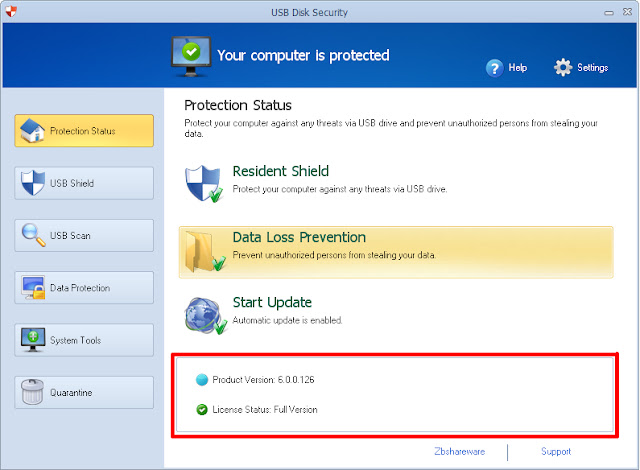Click the Settings gear icon
This screenshot has width=640, height=470.
563,67
